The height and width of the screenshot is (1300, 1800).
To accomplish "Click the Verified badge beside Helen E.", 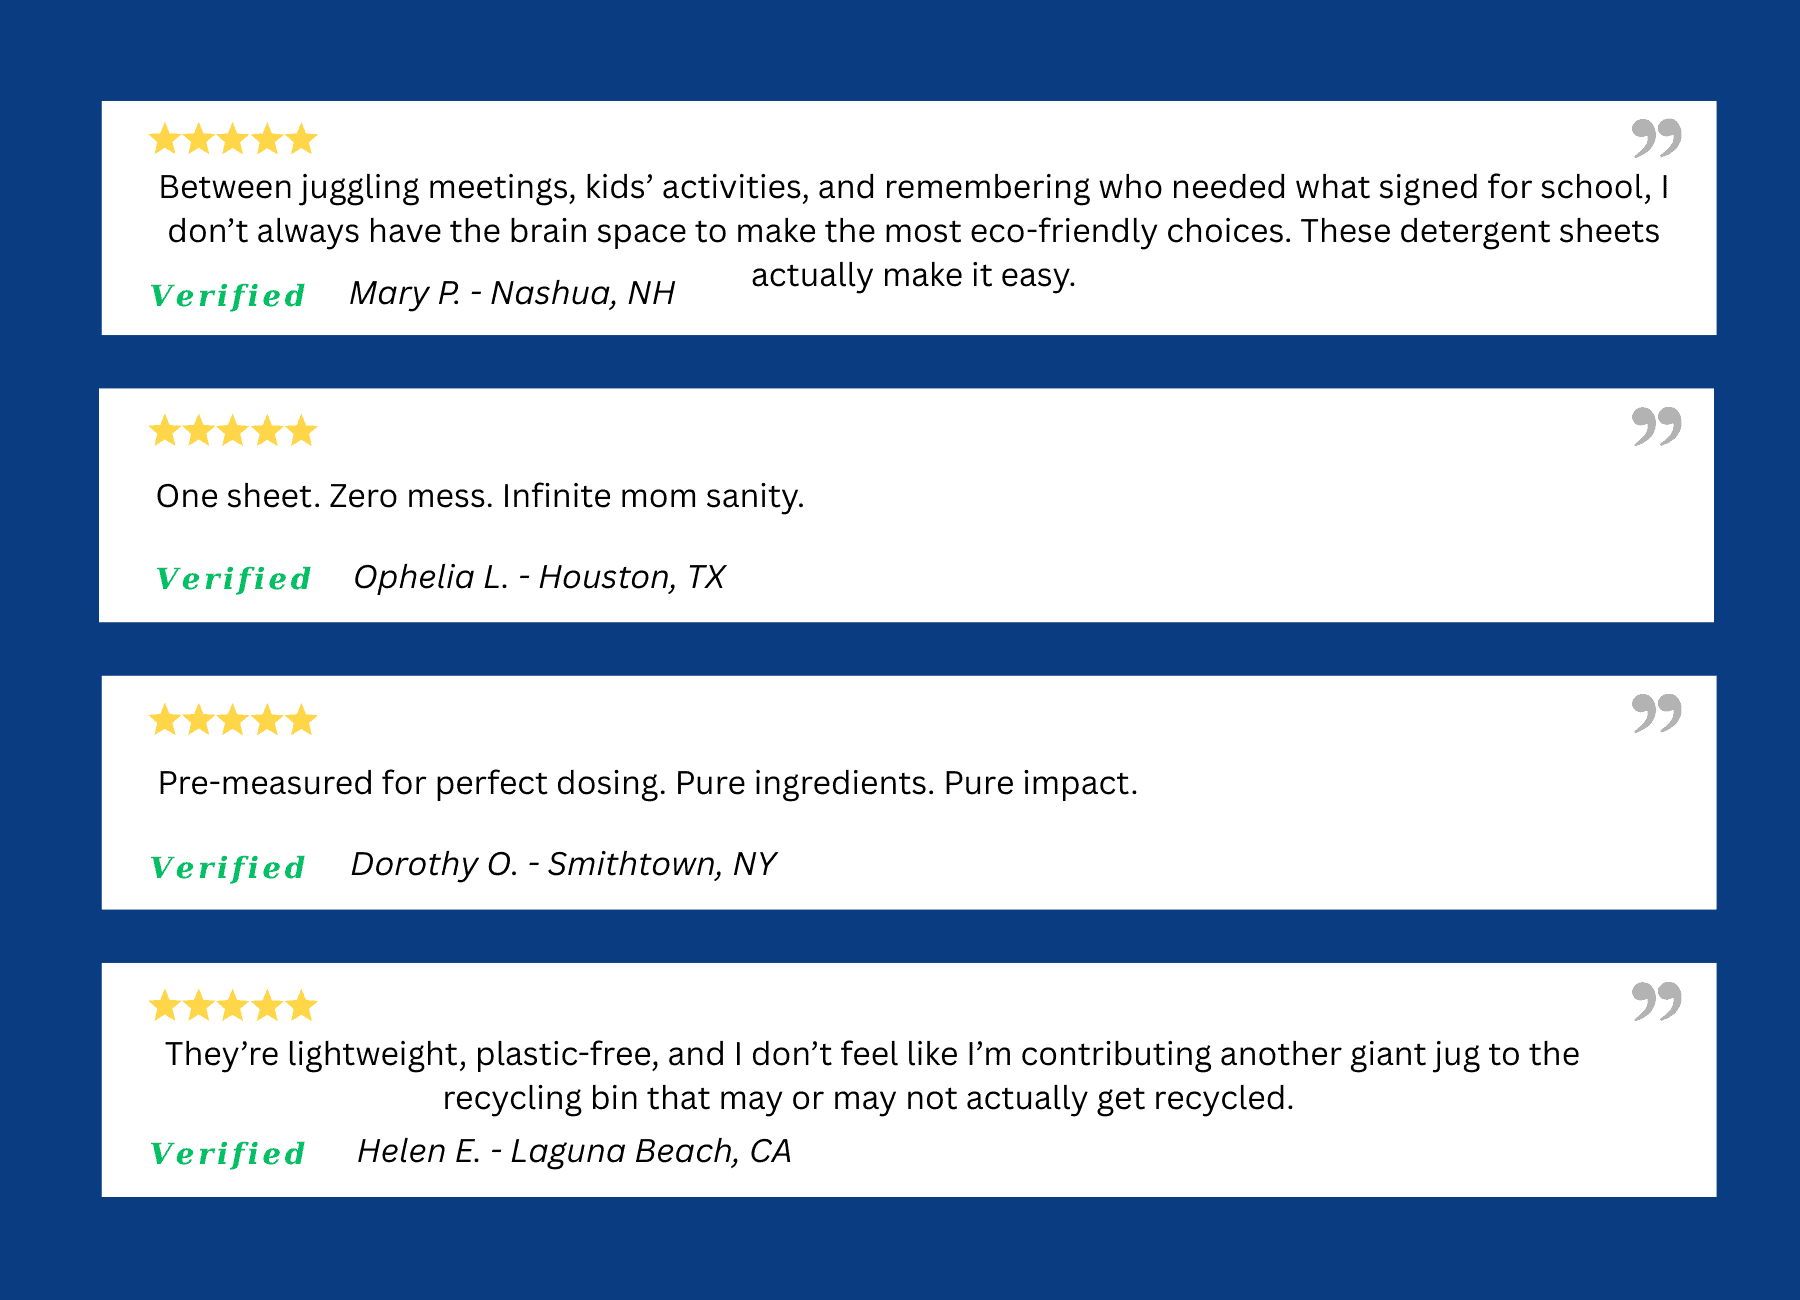I will [228, 1153].
